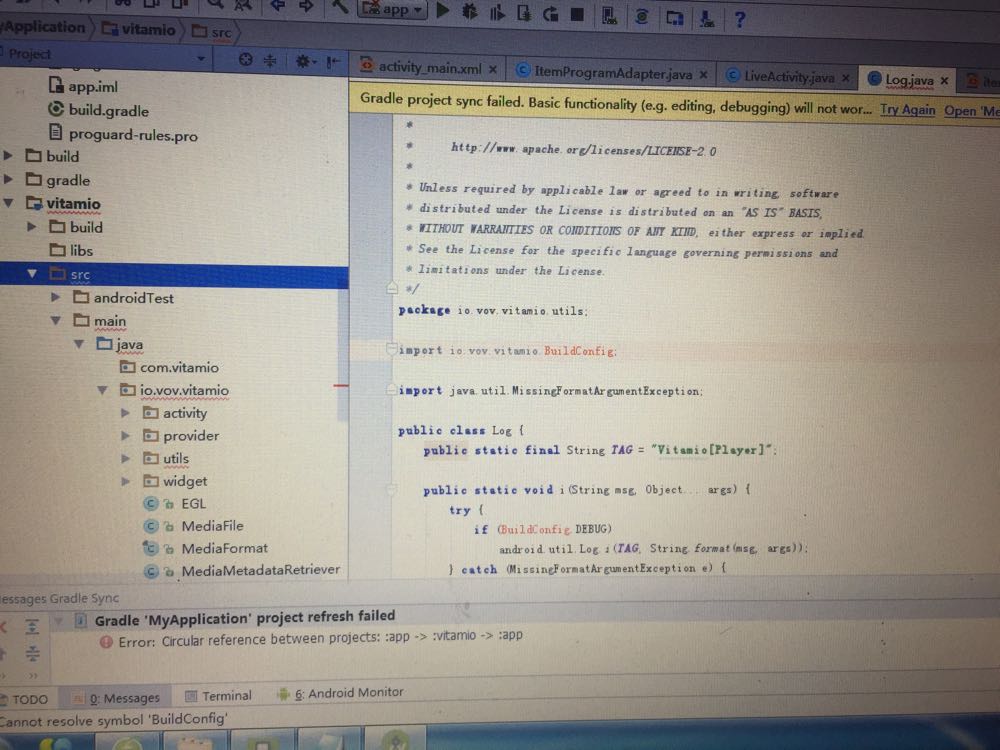
Task: Collapse the selected src folder
Action: [x=31, y=274]
